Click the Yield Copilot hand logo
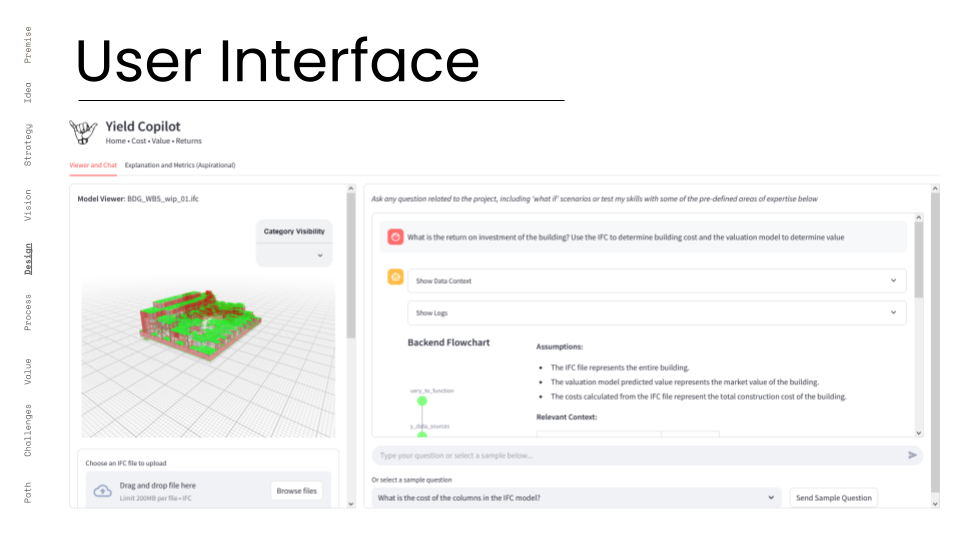 (x=83, y=132)
